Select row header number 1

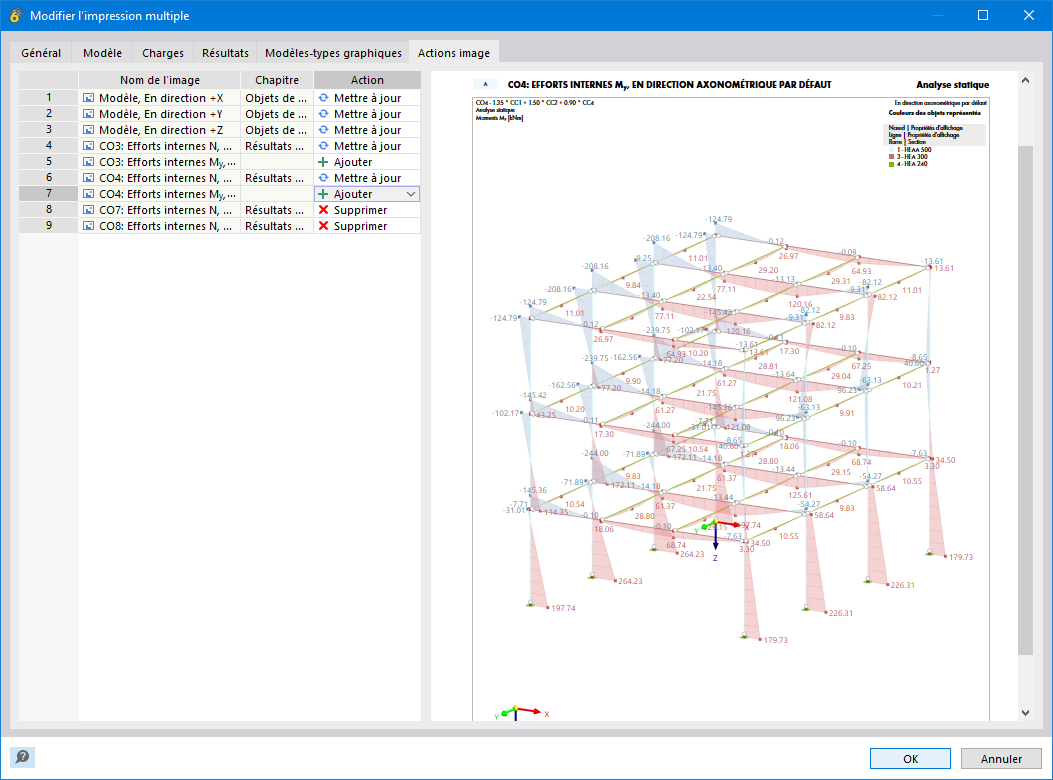coord(49,98)
